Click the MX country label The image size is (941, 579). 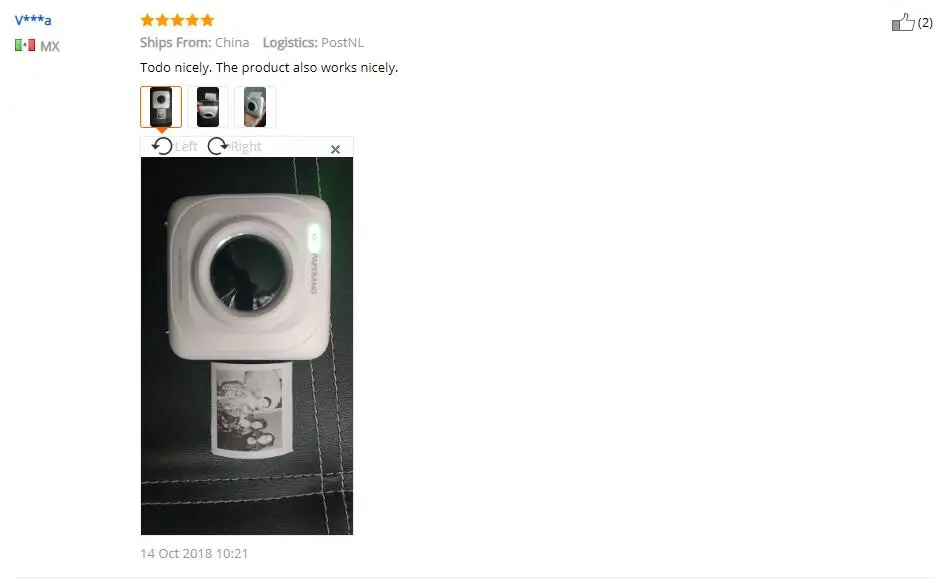click(50, 46)
